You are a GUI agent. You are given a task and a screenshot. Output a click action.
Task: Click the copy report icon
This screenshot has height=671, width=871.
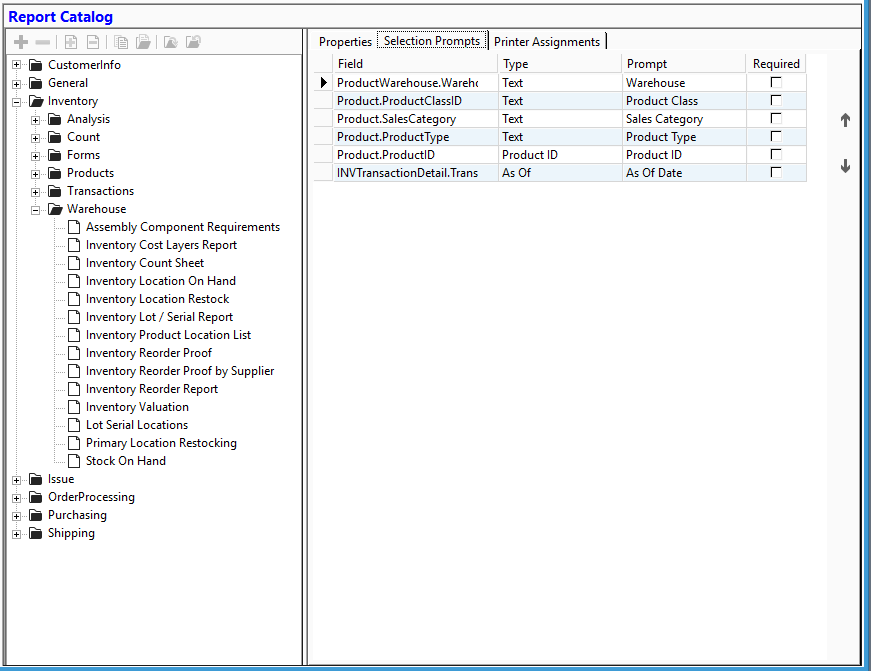coord(119,41)
